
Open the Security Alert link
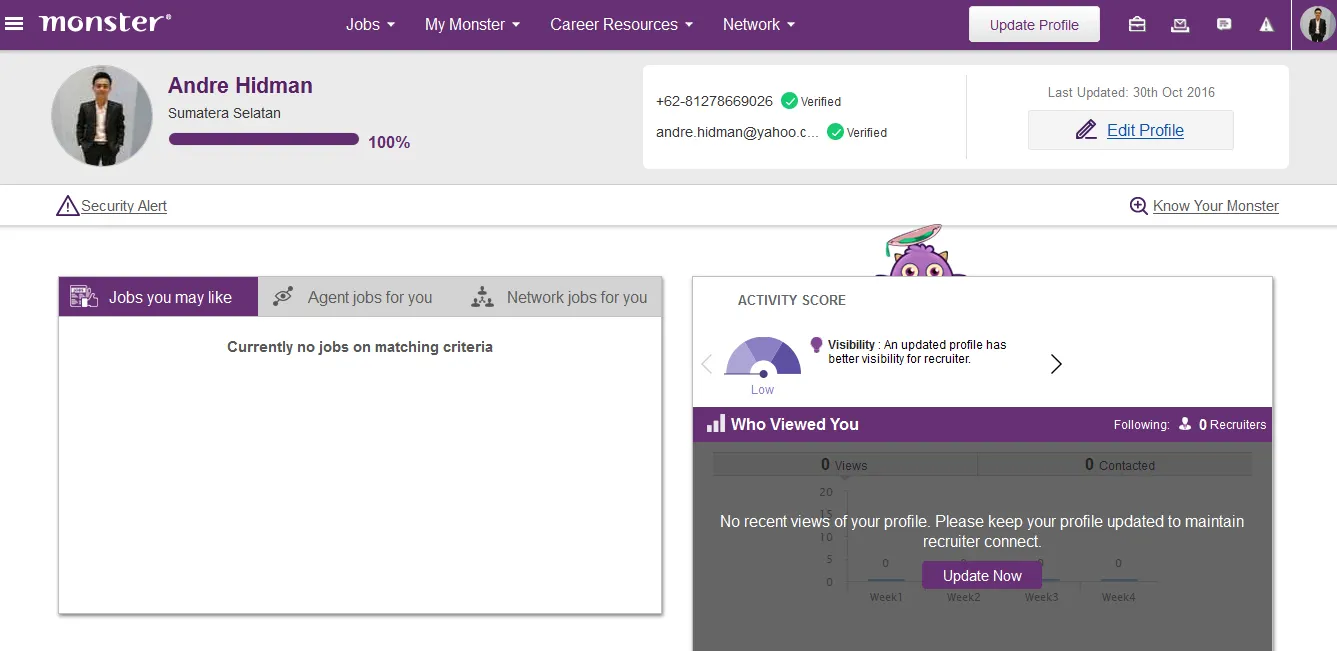click(123, 206)
